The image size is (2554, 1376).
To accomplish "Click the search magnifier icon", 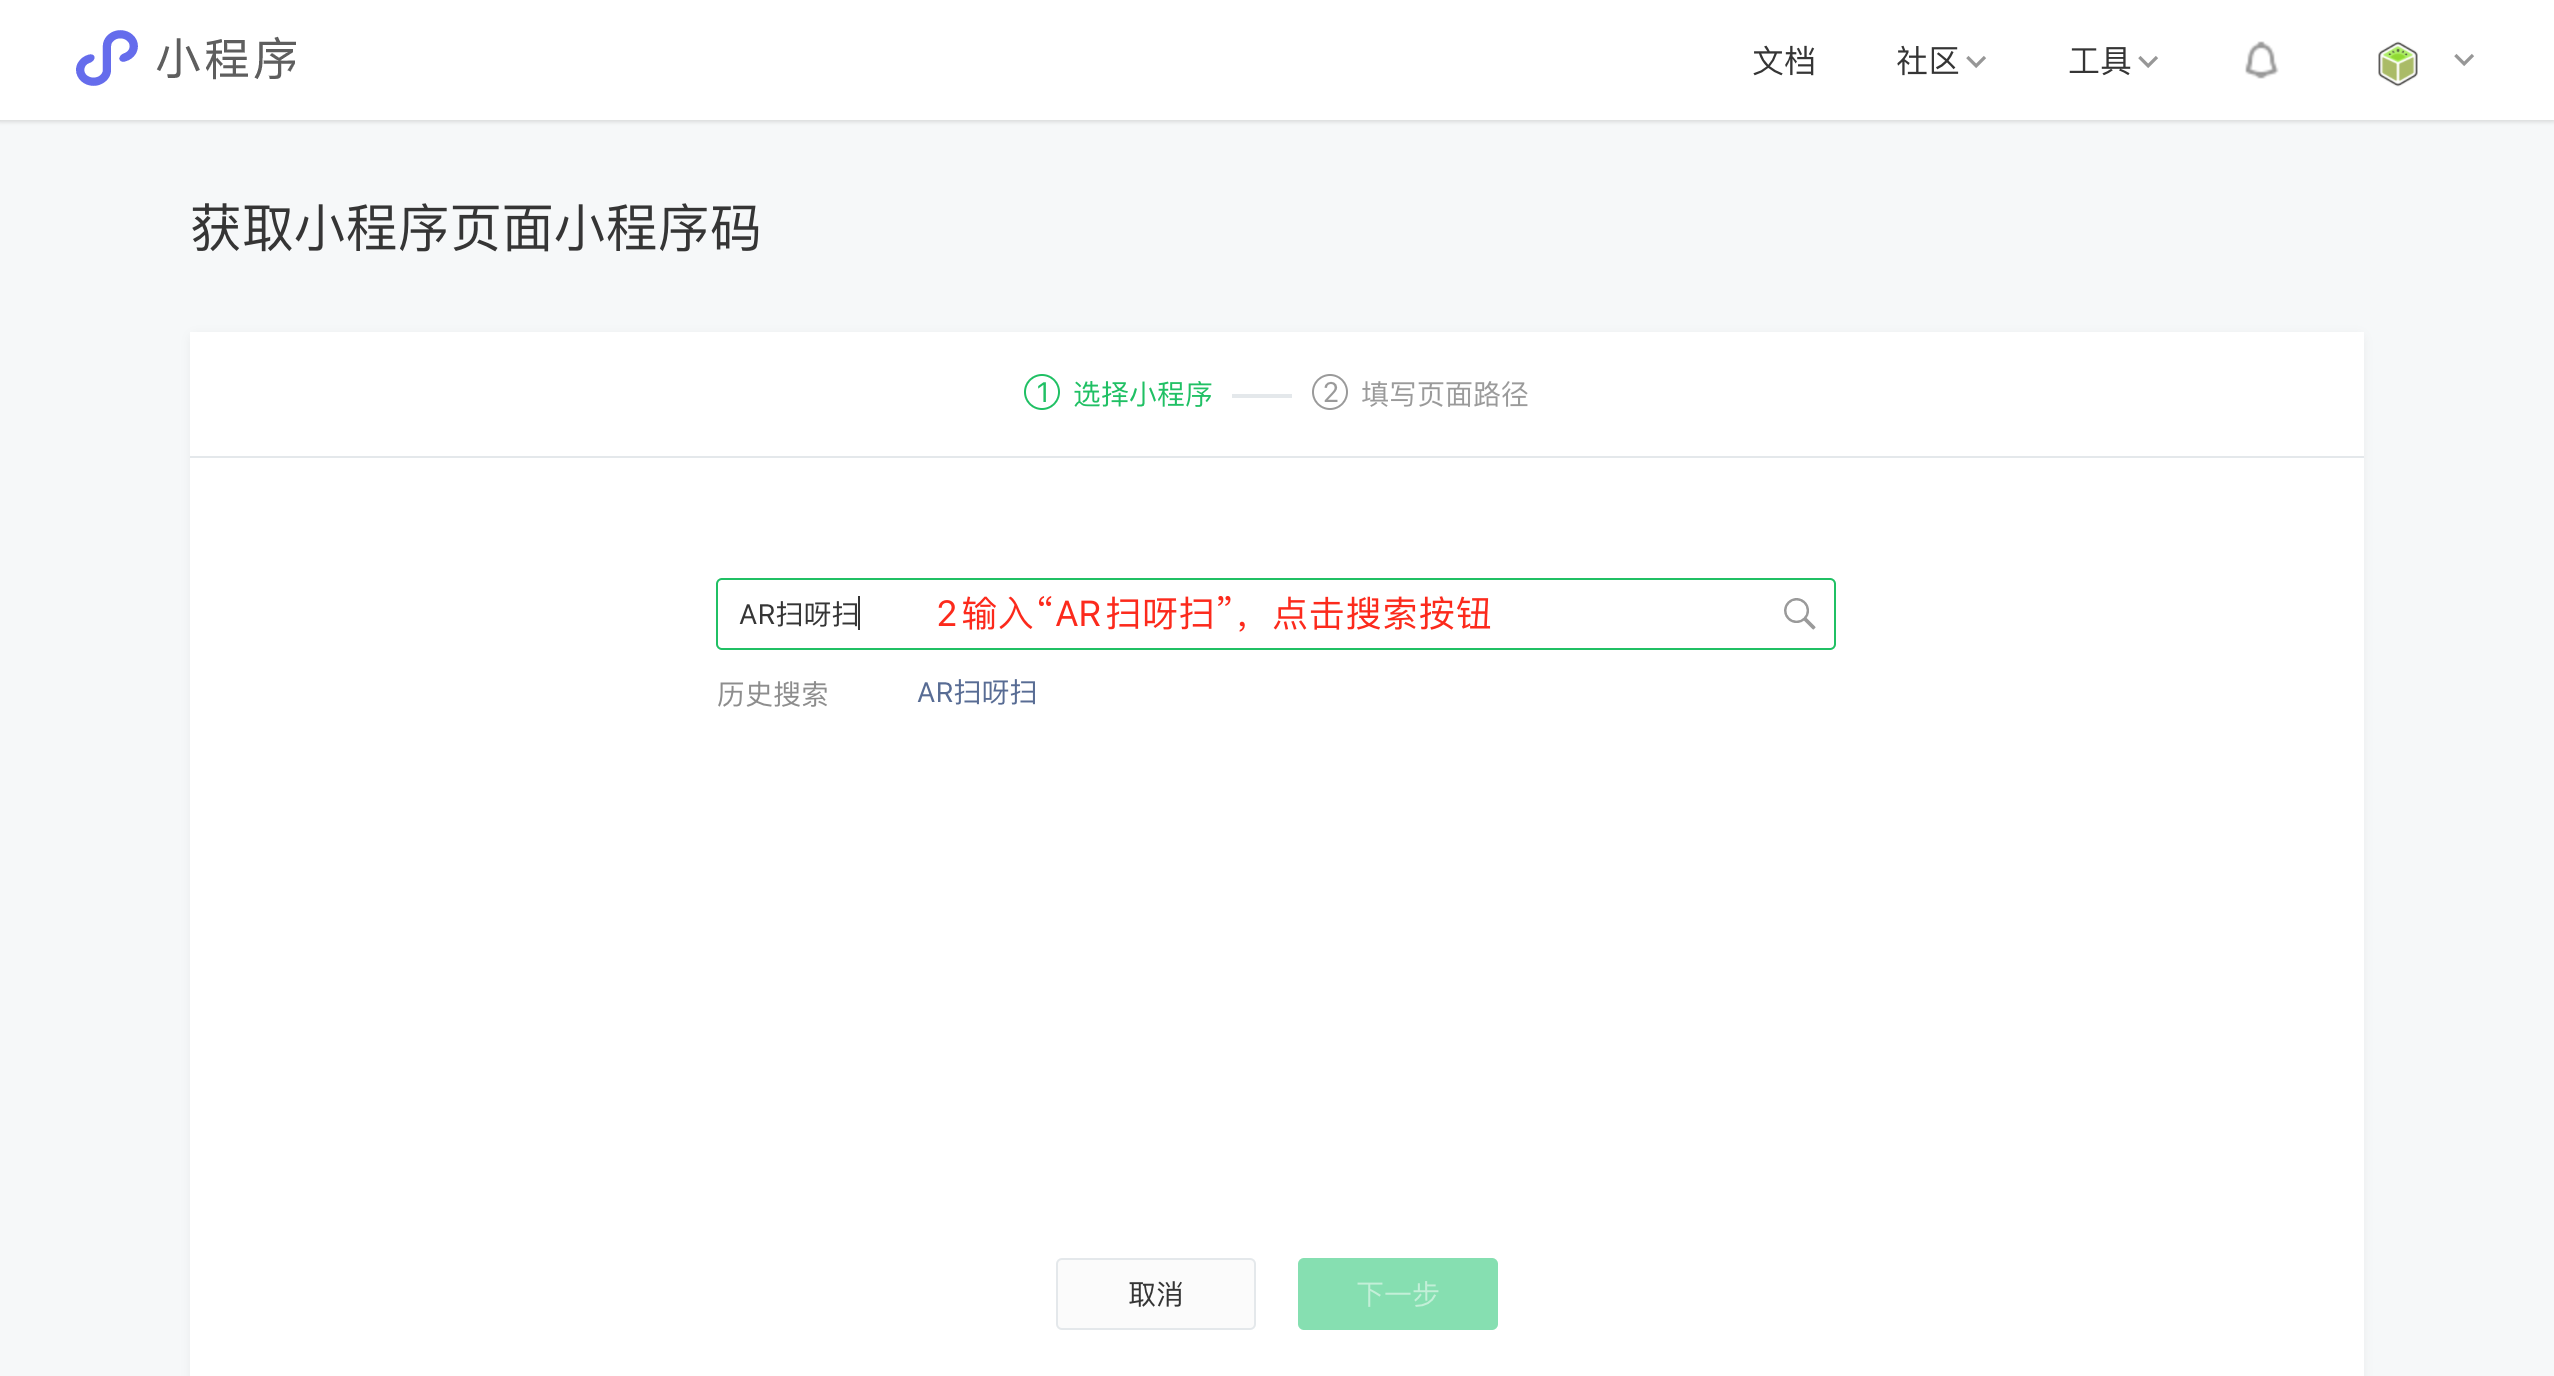I will tap(1798, 613).
